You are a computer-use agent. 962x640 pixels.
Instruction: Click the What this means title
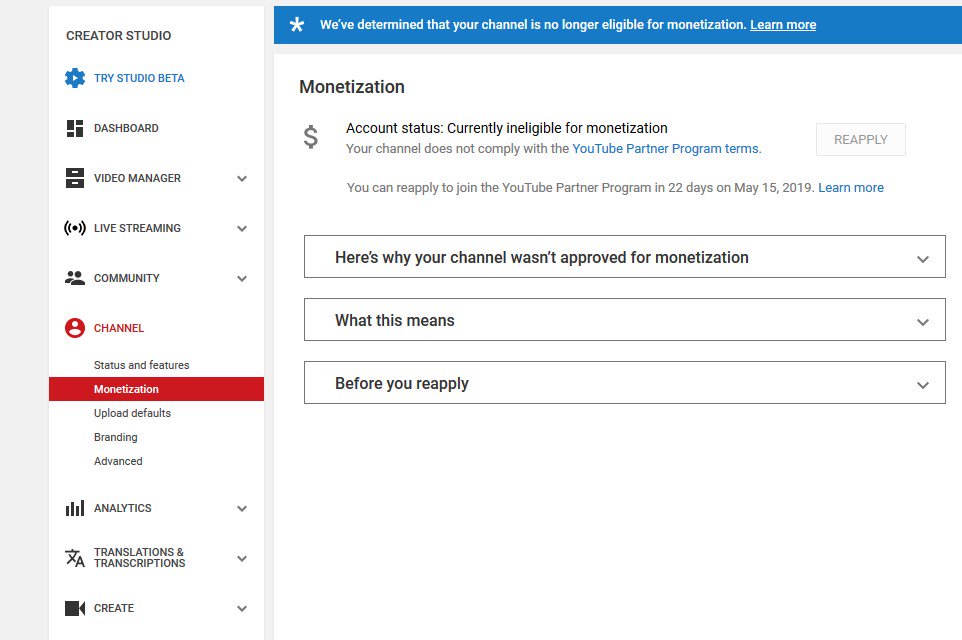[x=394, y=321]
